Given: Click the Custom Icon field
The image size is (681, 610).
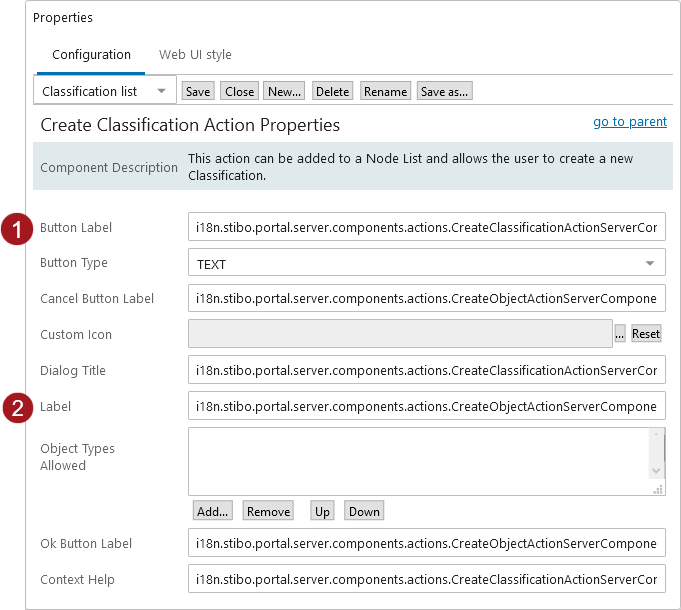Looking at the screenshot, I should [400, 333].
